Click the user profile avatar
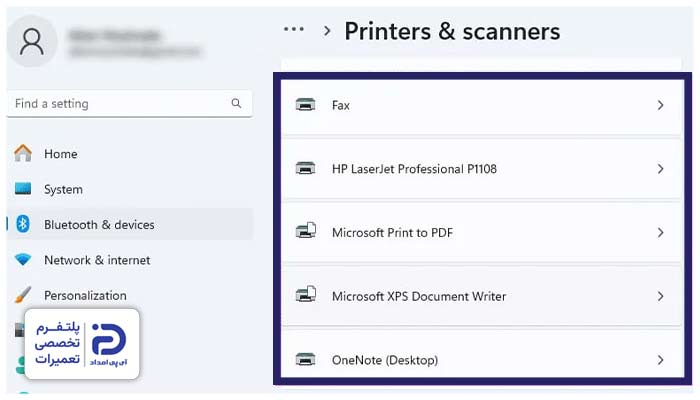Image resolution: width=700 pixels, height=400 pixels. 32,42
